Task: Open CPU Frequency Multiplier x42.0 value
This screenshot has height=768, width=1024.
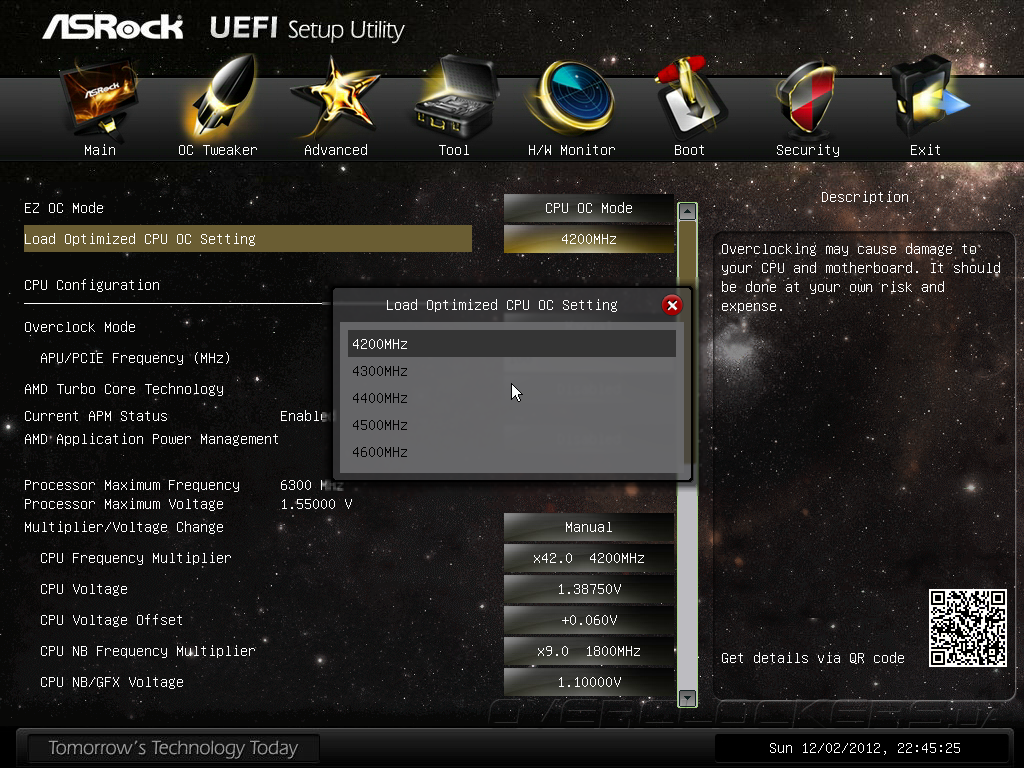Action: (588, 558)
